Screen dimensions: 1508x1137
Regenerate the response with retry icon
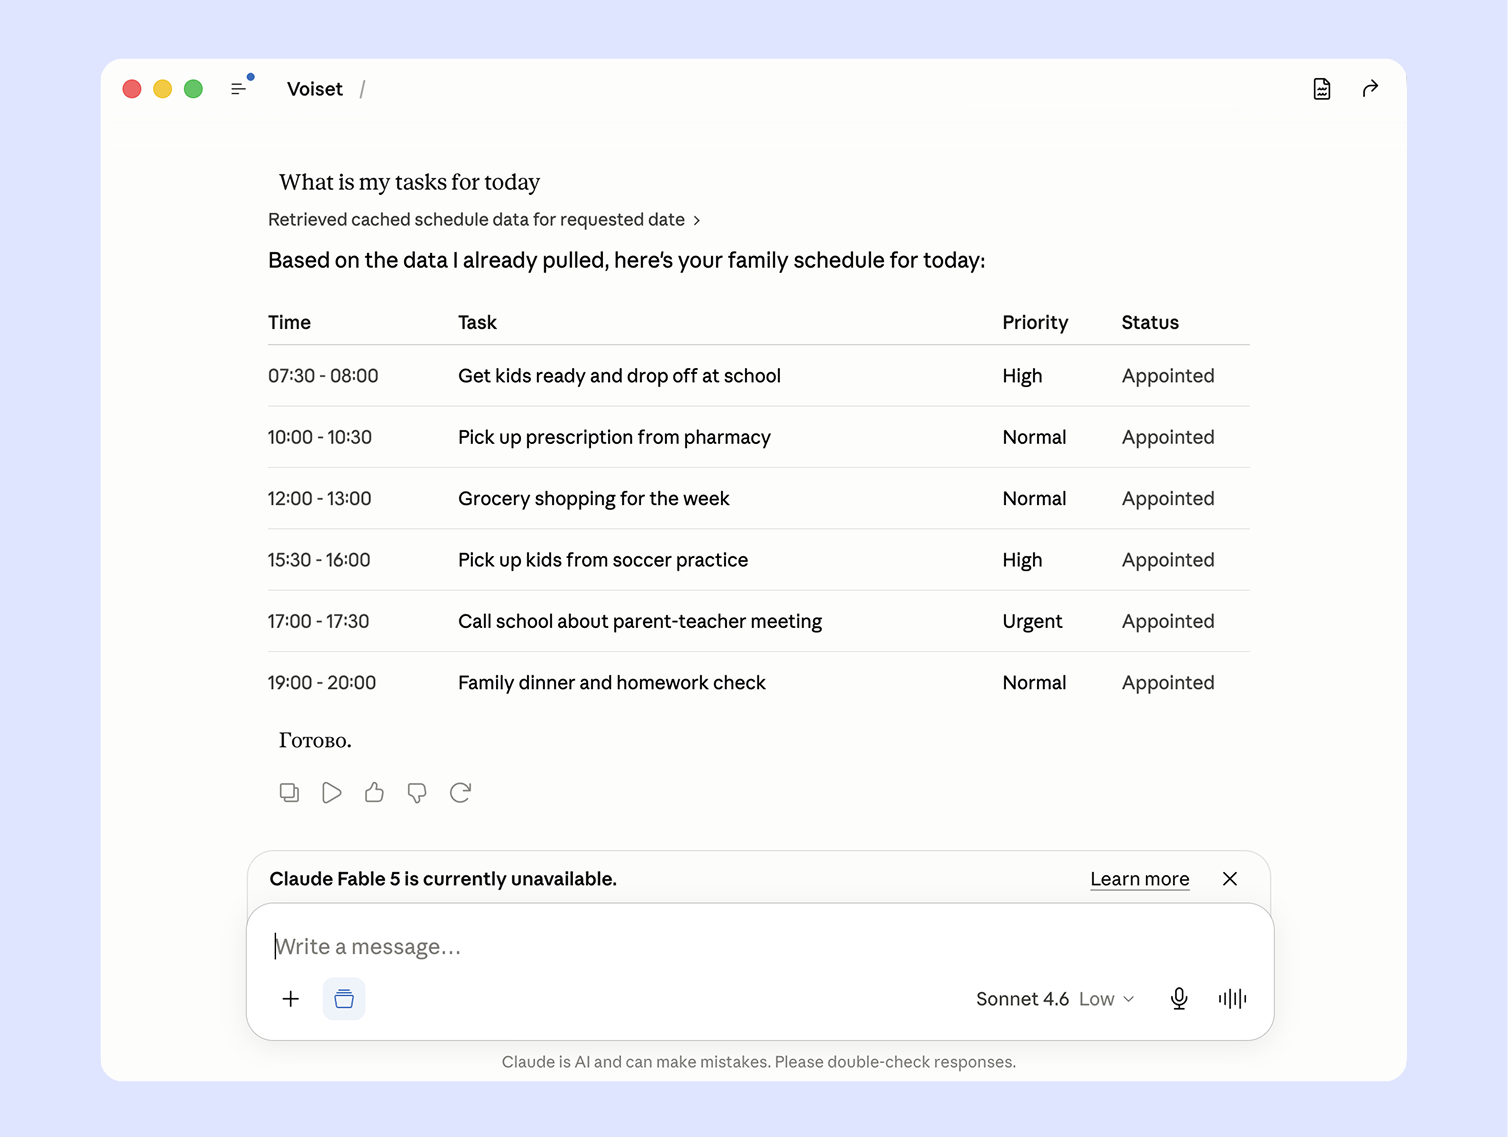(x=460, y=793)
